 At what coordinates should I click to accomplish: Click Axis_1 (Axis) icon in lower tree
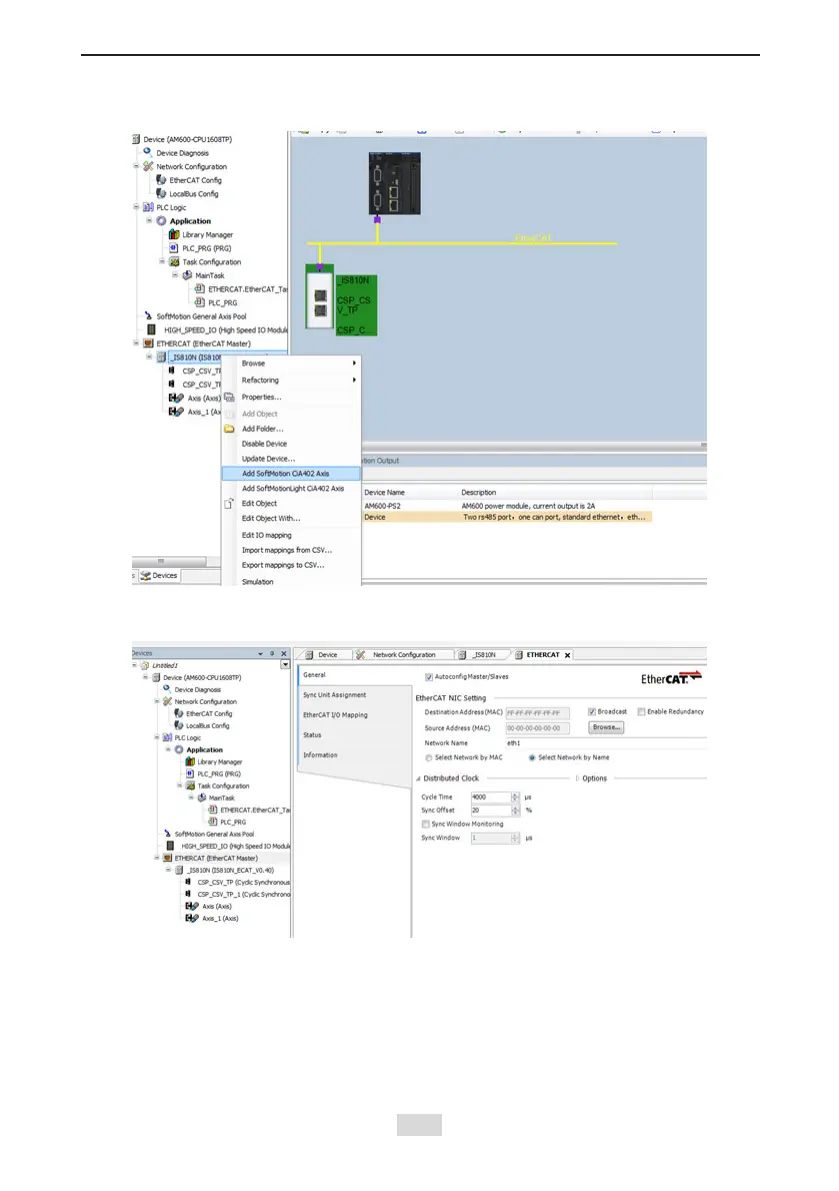click(x=192, y=918)
